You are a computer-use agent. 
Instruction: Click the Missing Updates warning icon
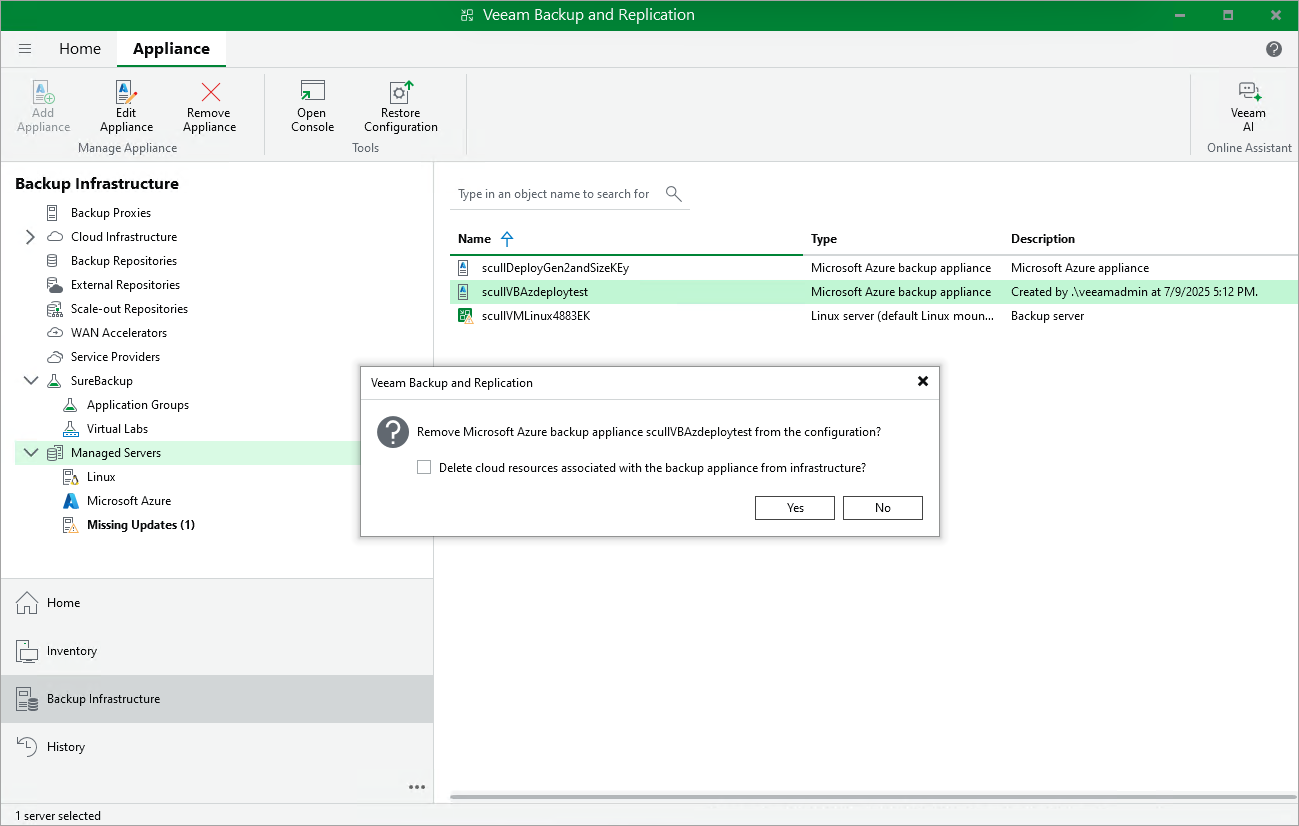point(70,525)
